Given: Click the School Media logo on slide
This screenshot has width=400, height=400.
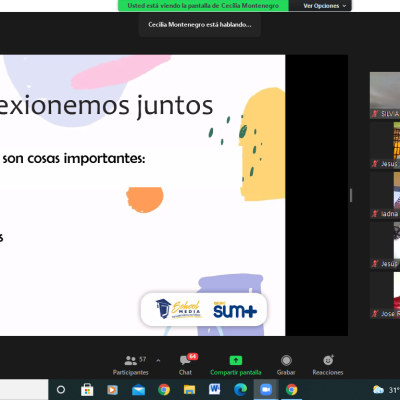Looking at the screenshot, I should click(179, 309).
